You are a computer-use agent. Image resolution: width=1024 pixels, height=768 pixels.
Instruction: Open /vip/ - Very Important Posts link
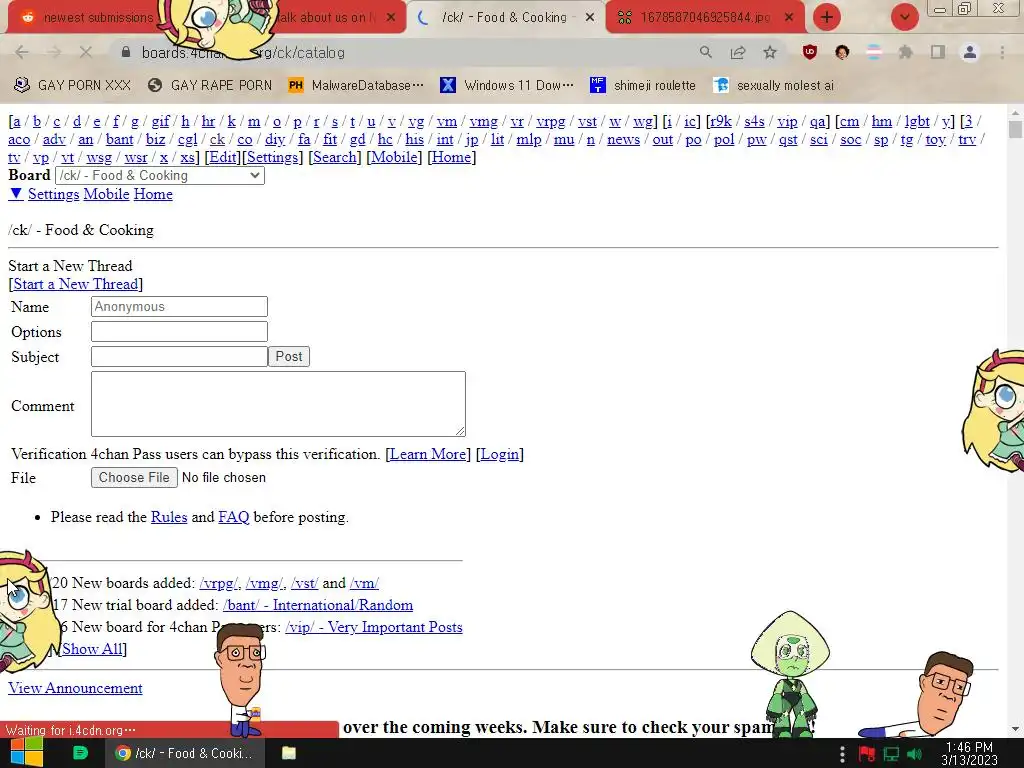[x=374, y=627]
